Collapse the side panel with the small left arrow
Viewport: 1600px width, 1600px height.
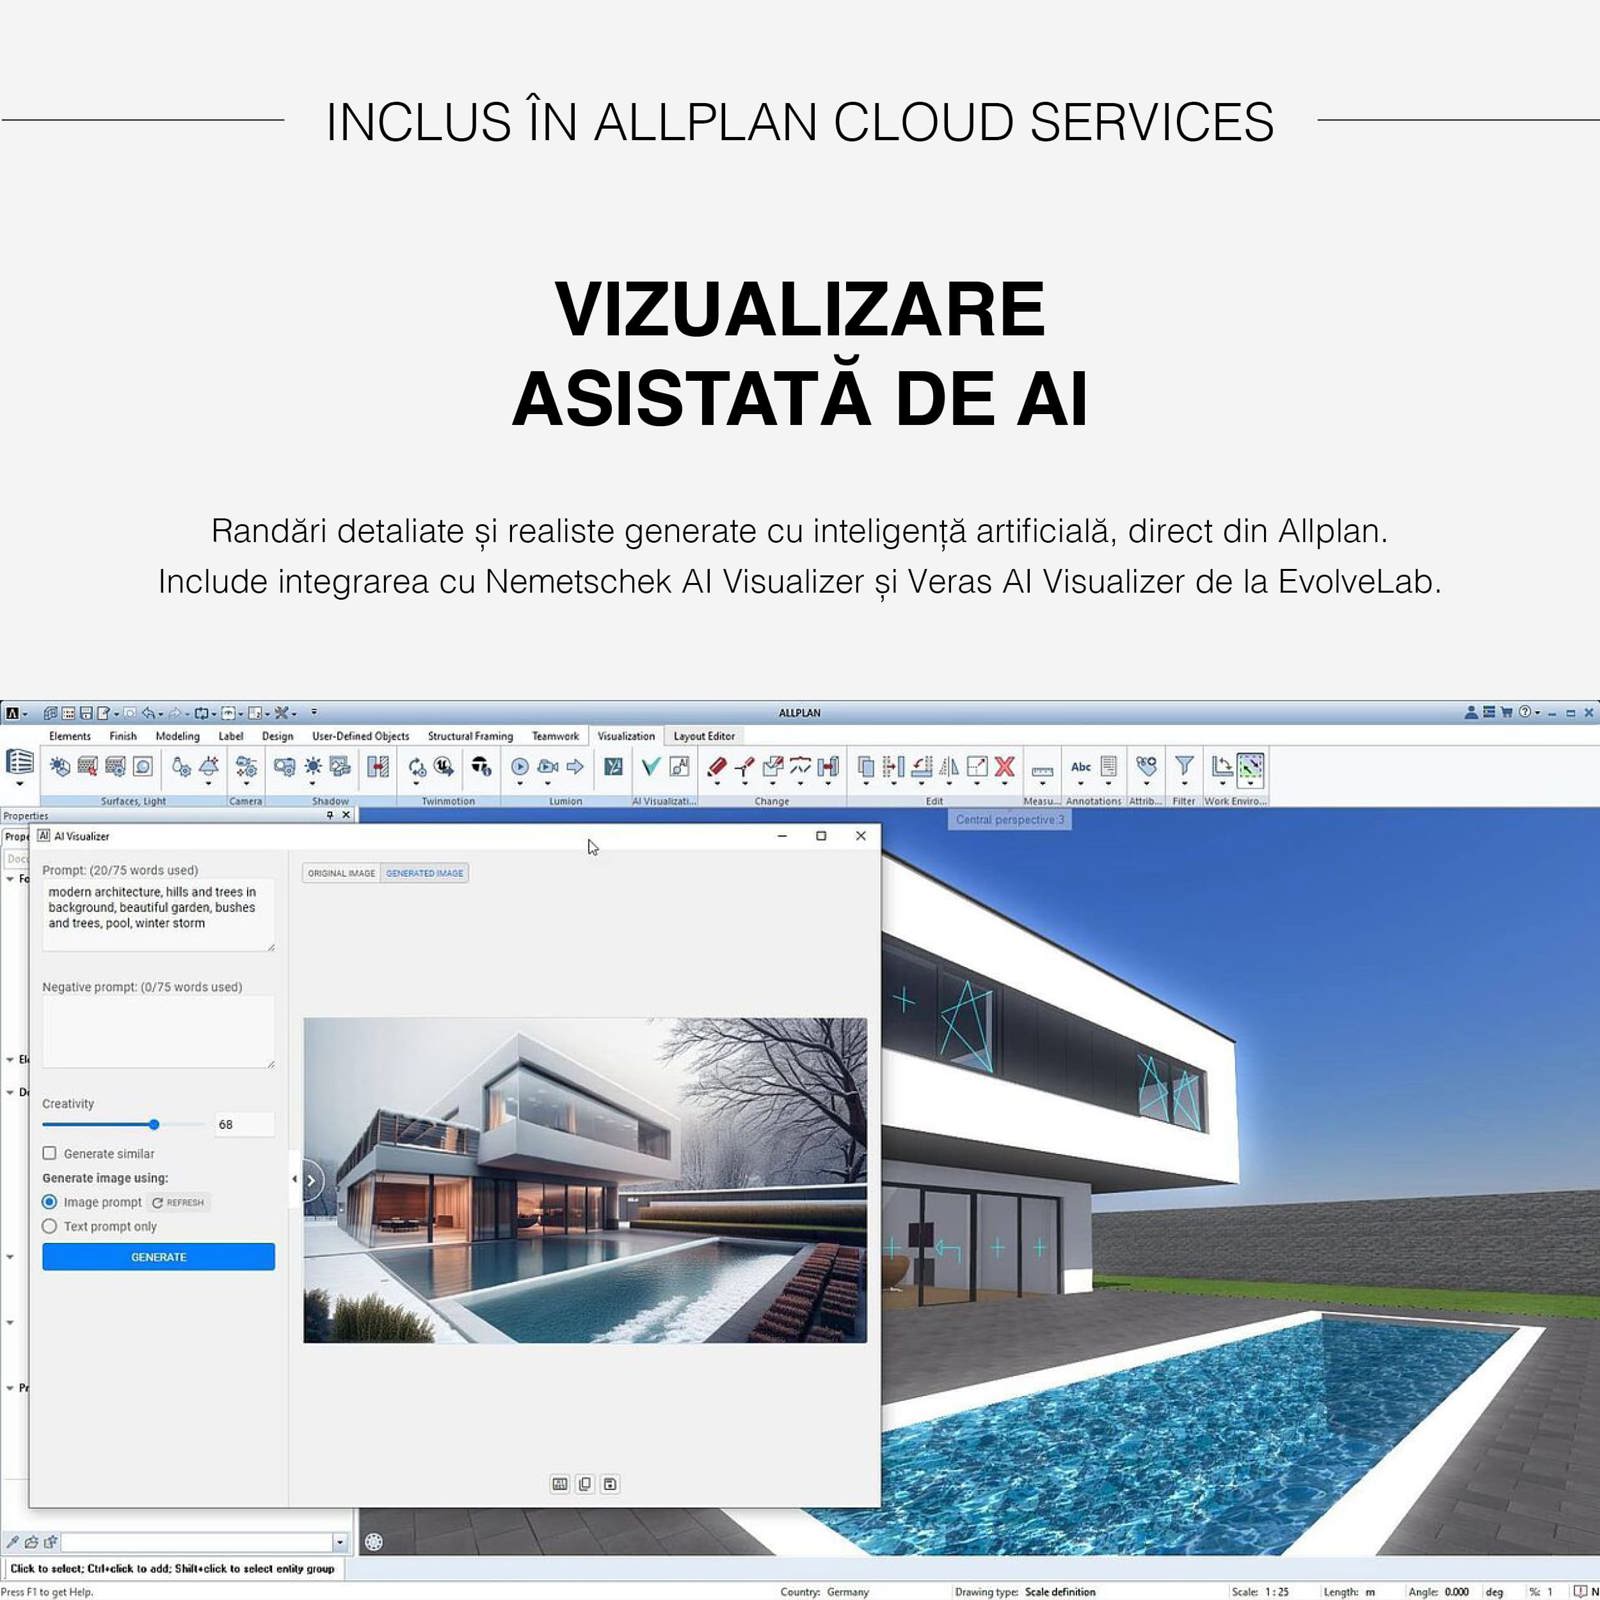click(294, 1179)
